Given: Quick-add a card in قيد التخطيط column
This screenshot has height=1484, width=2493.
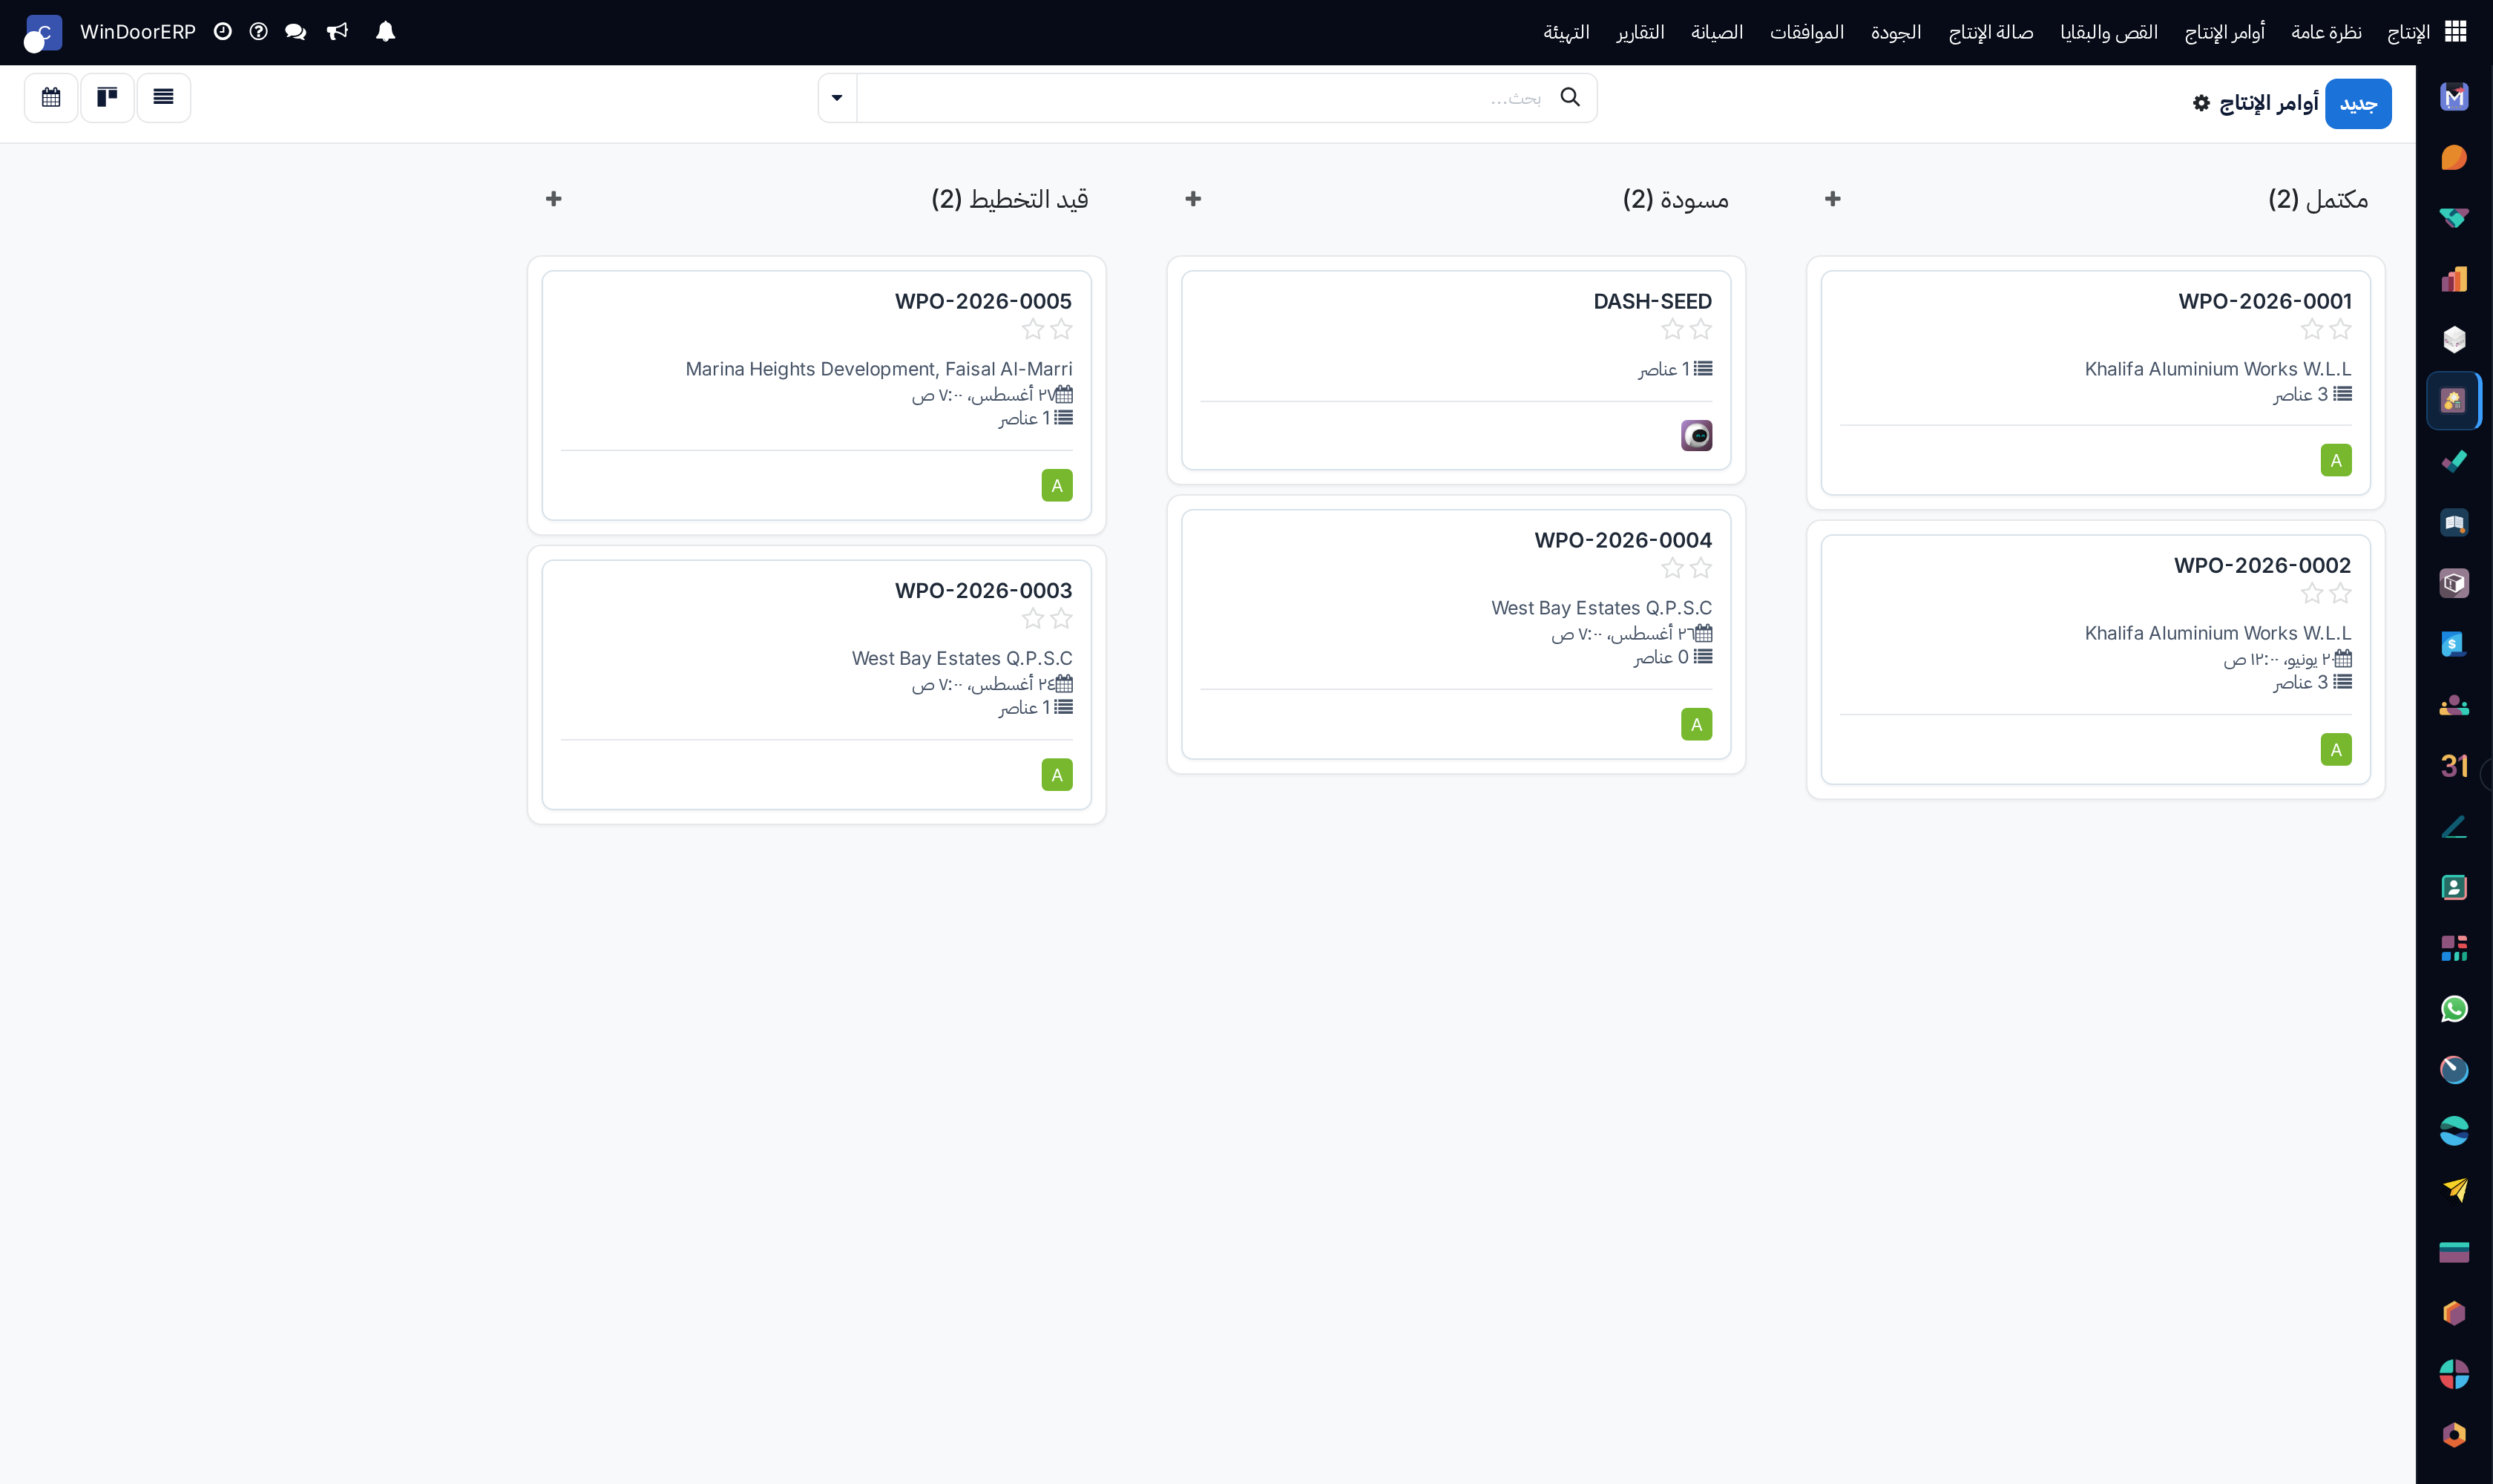Looking at the screenshot, I should tap(554, 199).
